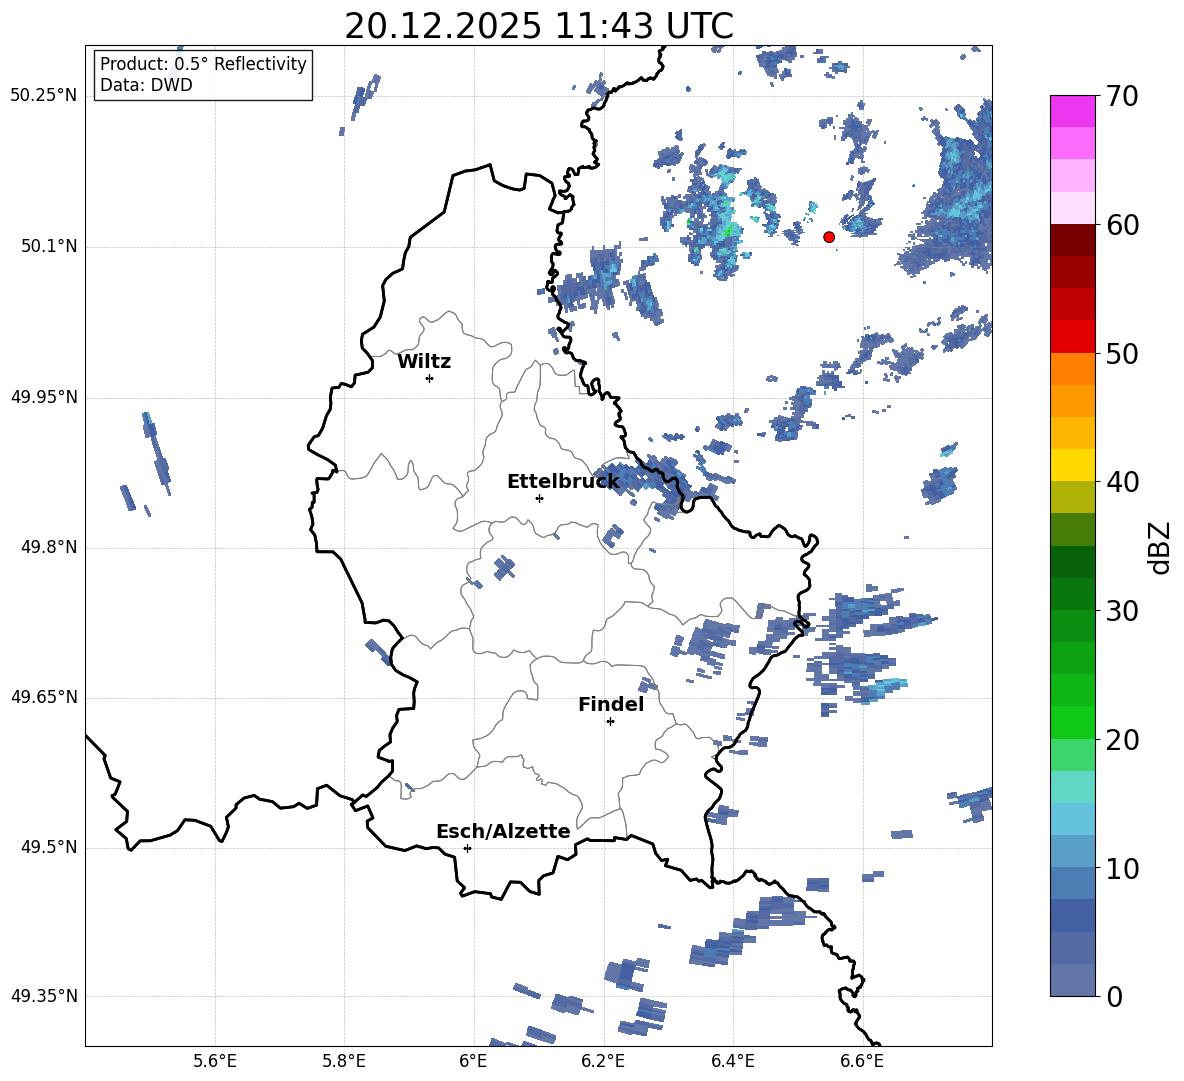This screenshot has height=1081, width=1184.
Task: Click the 20 tick on the colorbar
Action: 1122,739
